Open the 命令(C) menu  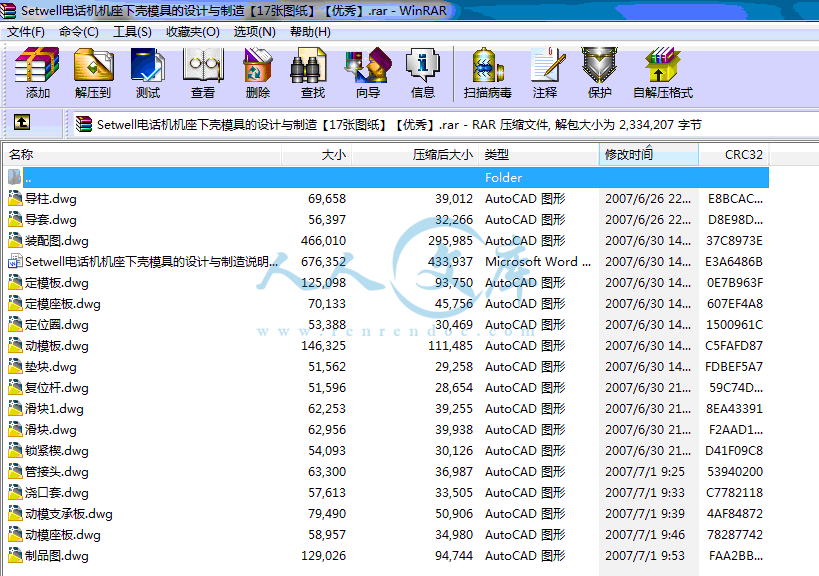79,32
